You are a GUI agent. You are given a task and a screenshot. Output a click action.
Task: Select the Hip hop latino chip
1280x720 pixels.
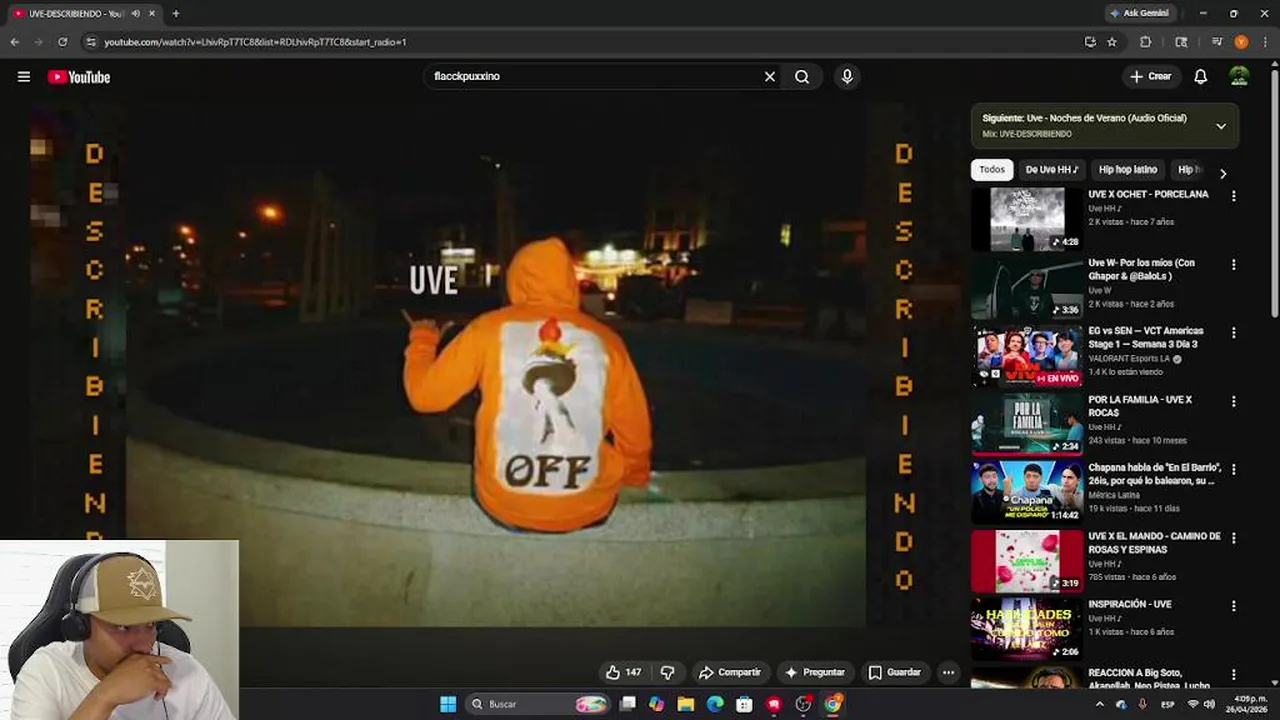tap(1128, 170)
